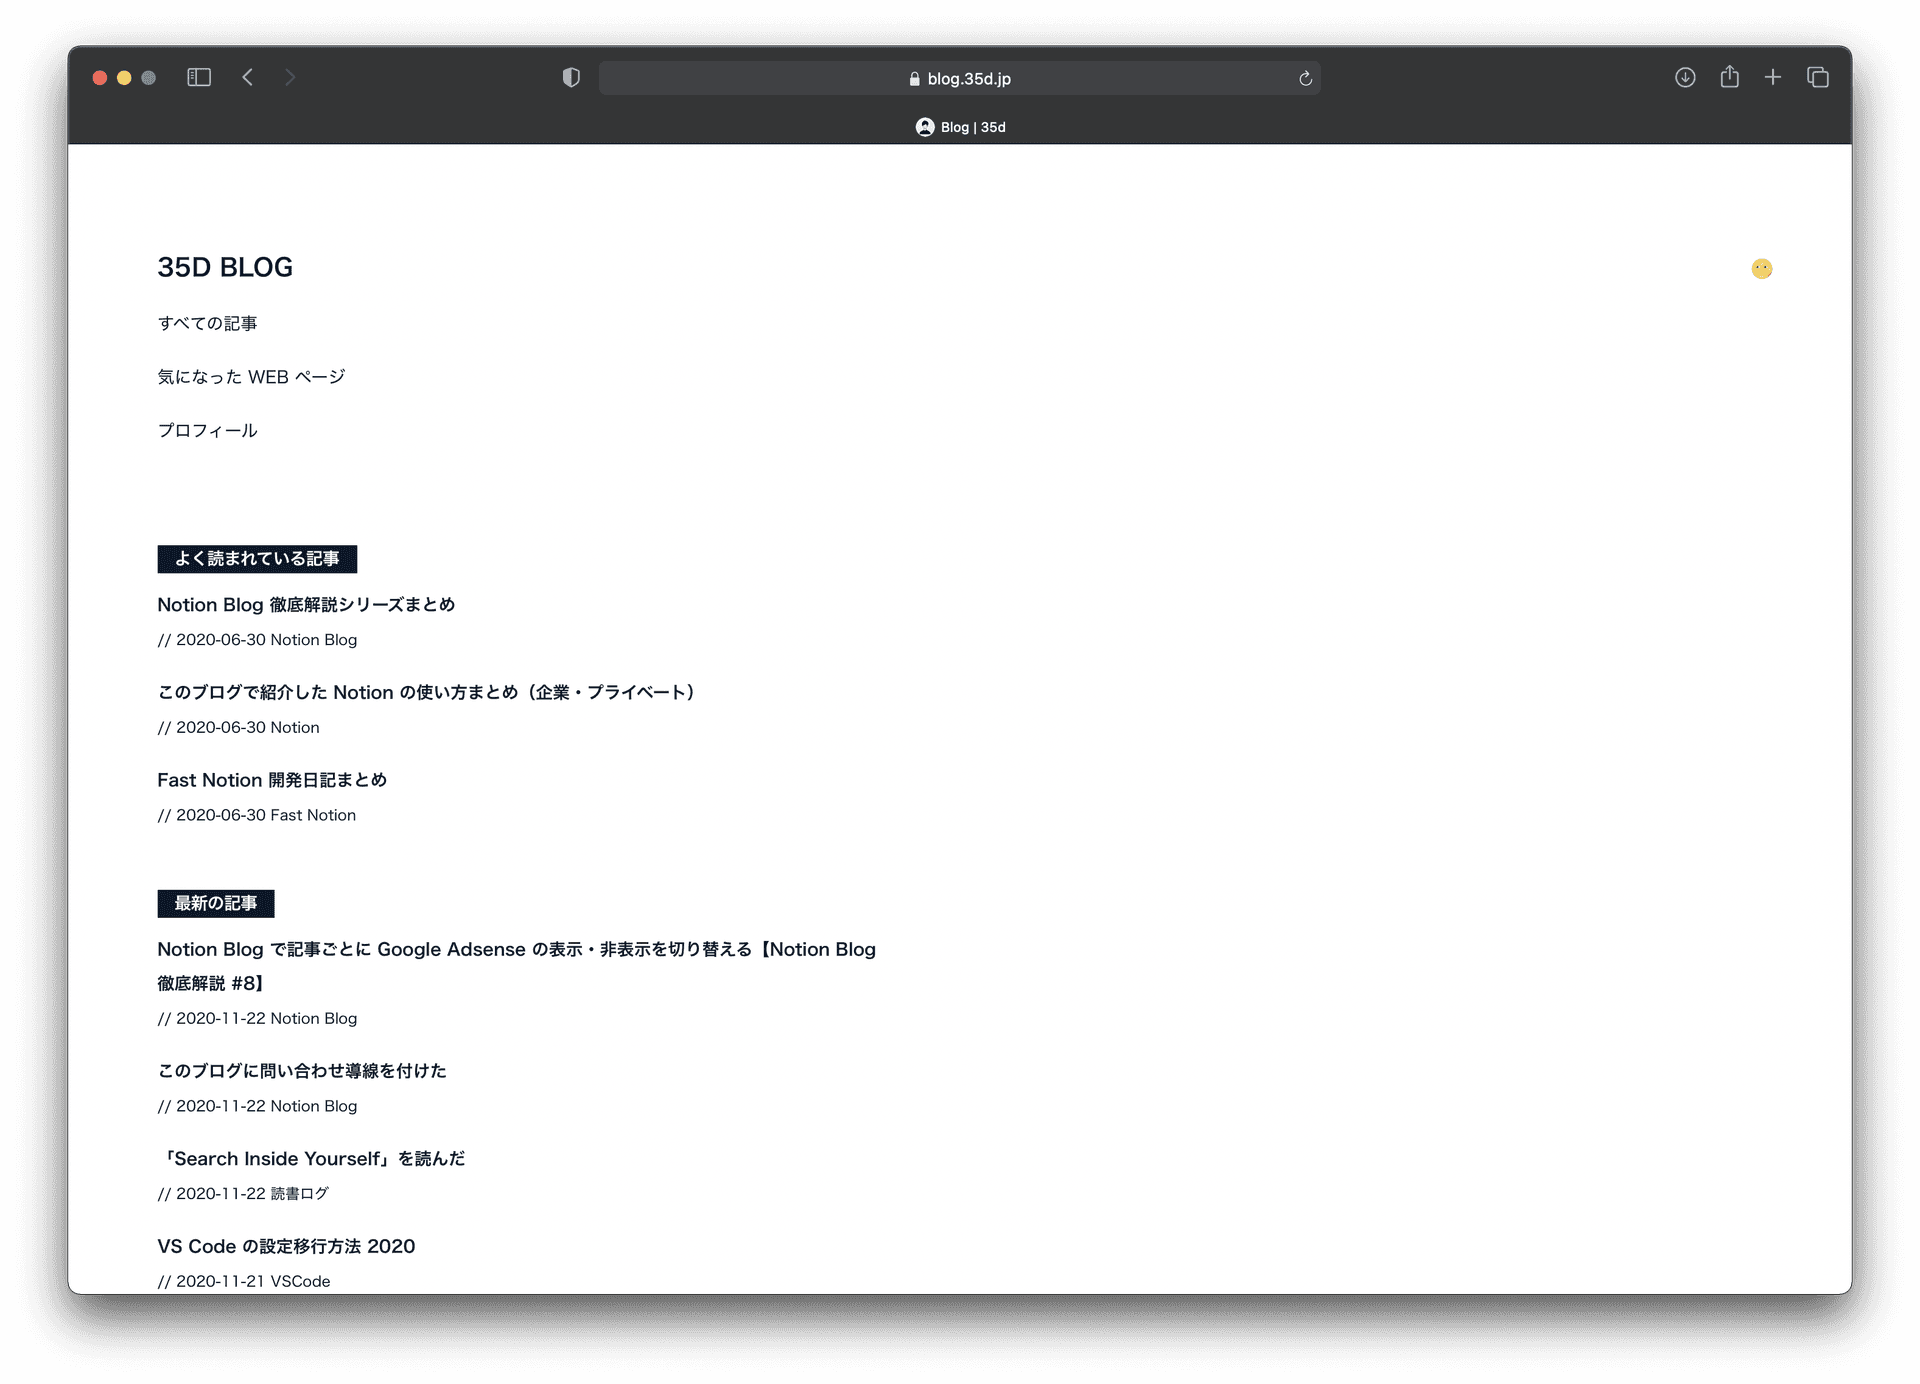This screenshot has width=1920, height=1384.
Task: Select the 'Blog | 35d' tab
Action: click(960, 127)
